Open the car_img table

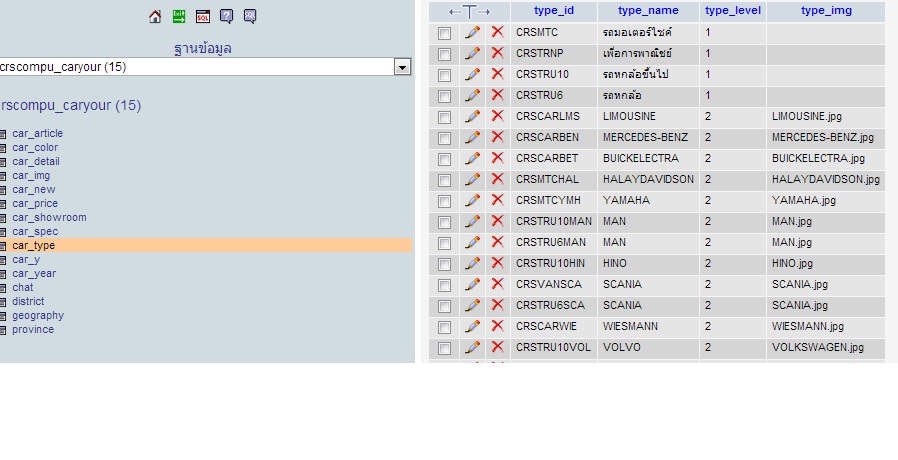pos(31,175)
